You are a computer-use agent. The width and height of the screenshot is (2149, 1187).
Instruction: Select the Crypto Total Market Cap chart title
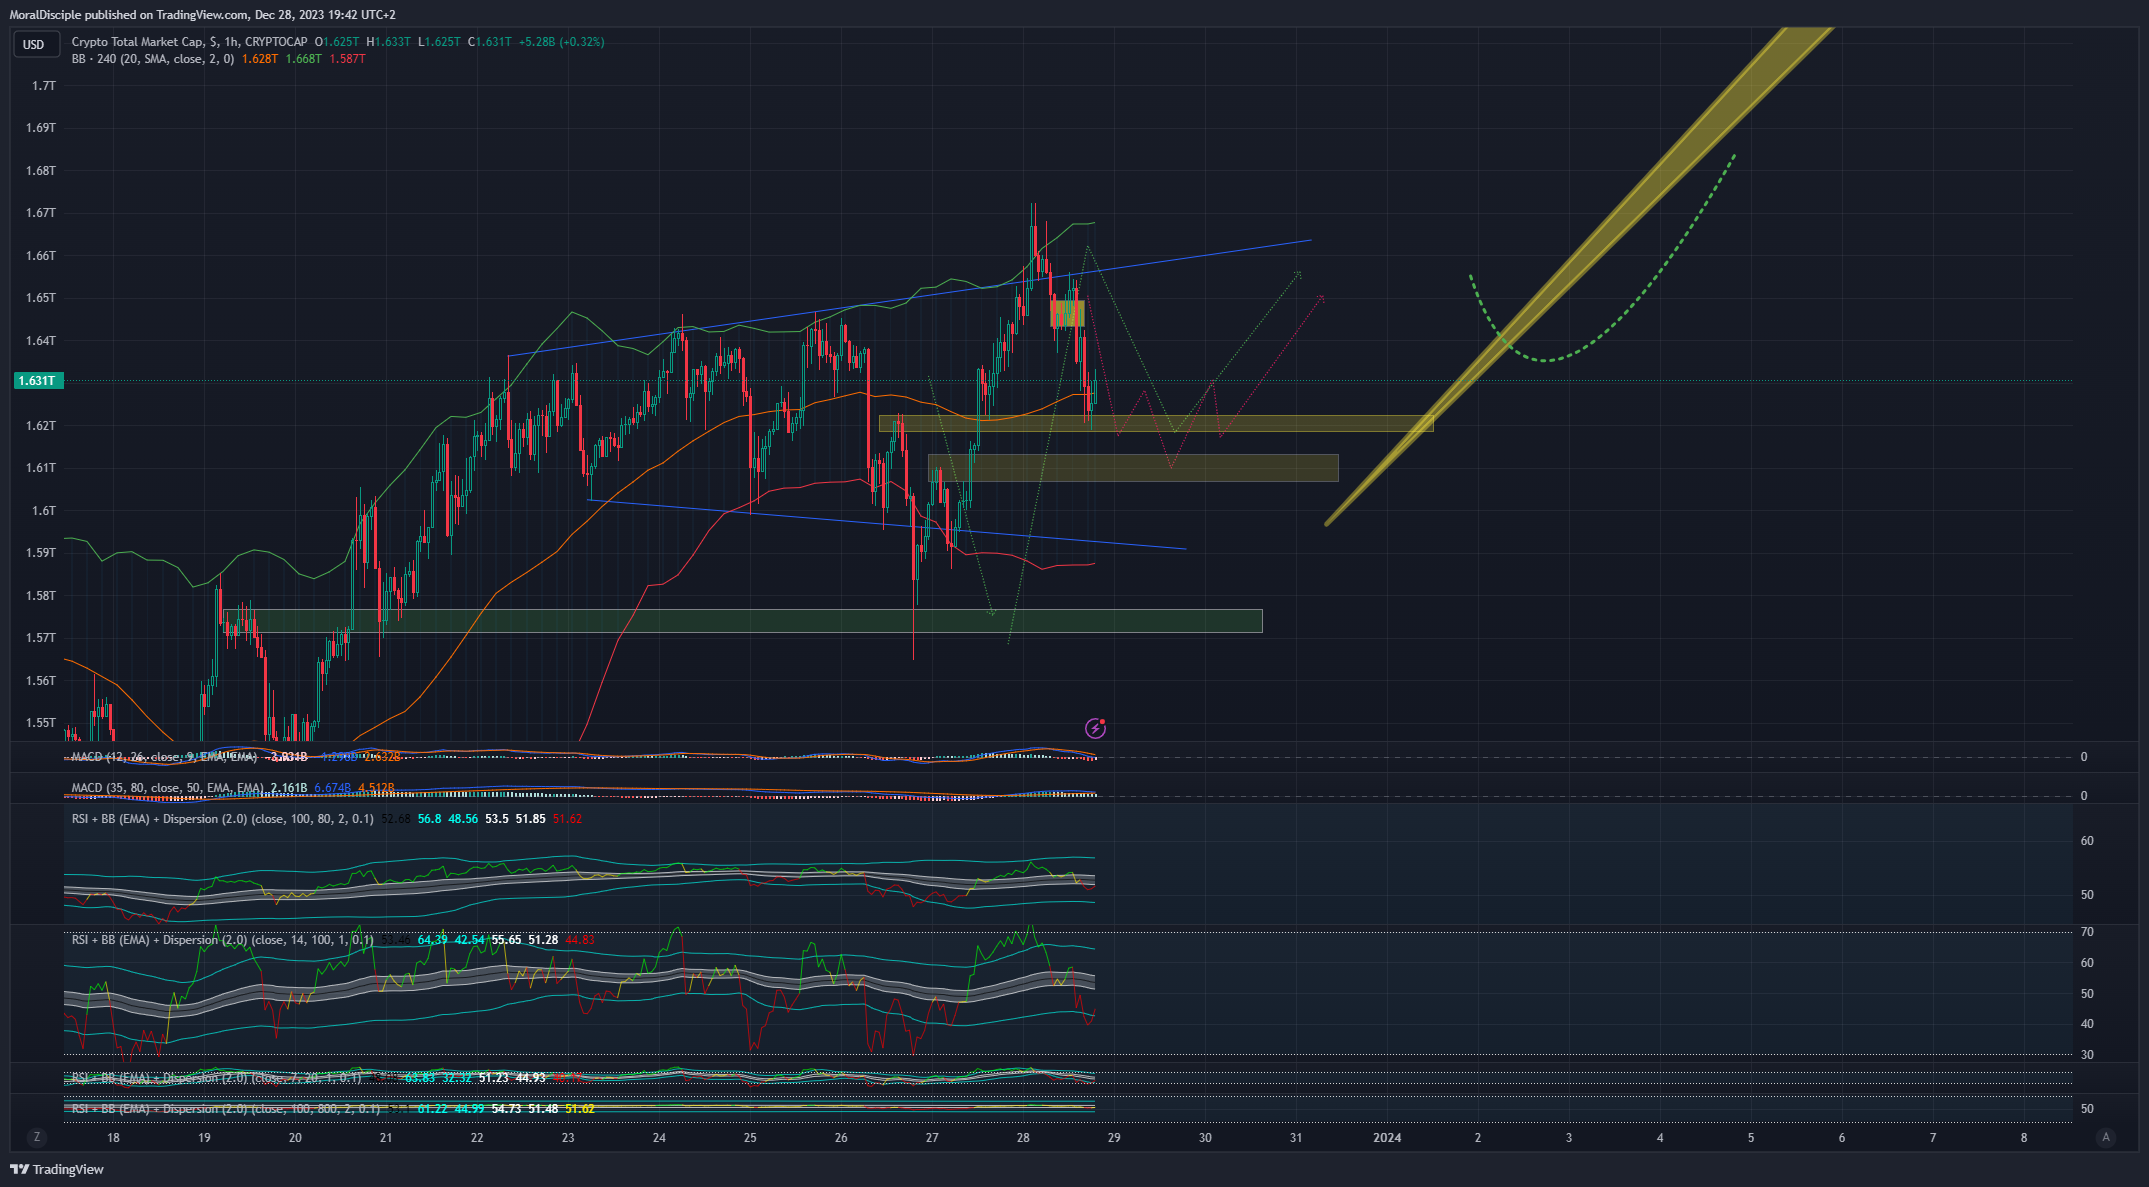tap(189, 42)
